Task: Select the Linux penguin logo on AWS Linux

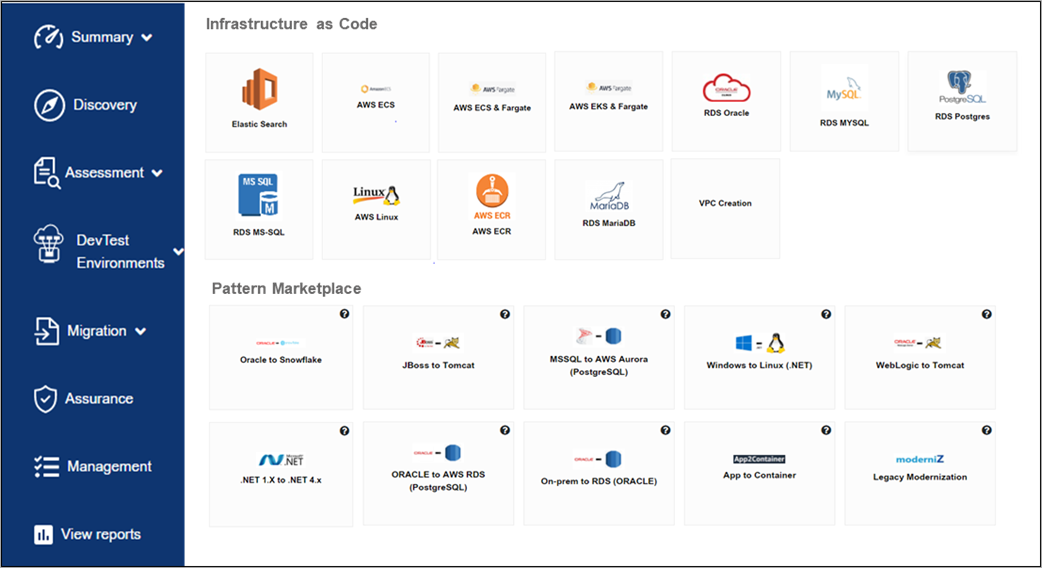Action: (376, 195)
